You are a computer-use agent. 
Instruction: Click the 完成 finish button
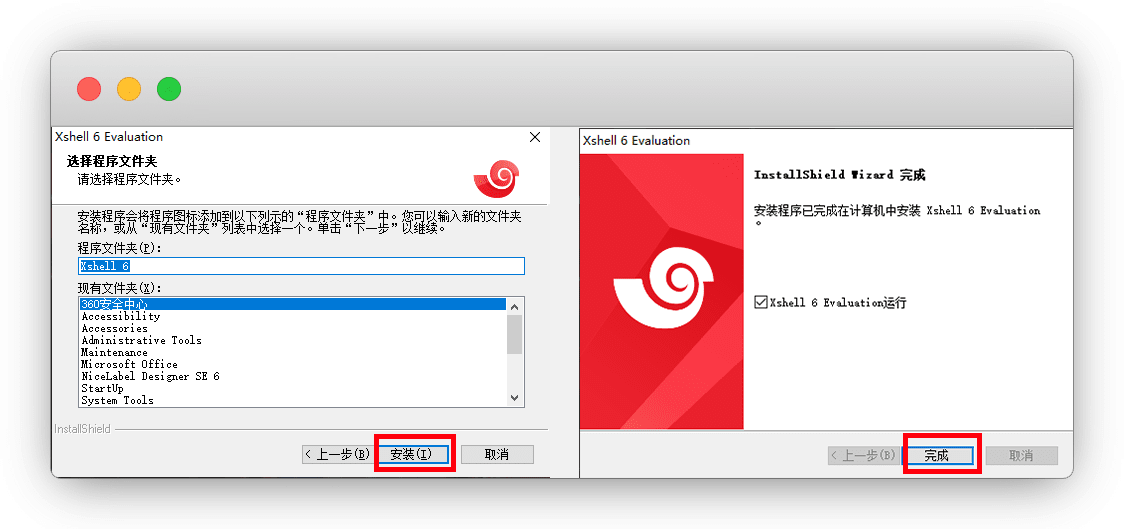tap(937, 456)
